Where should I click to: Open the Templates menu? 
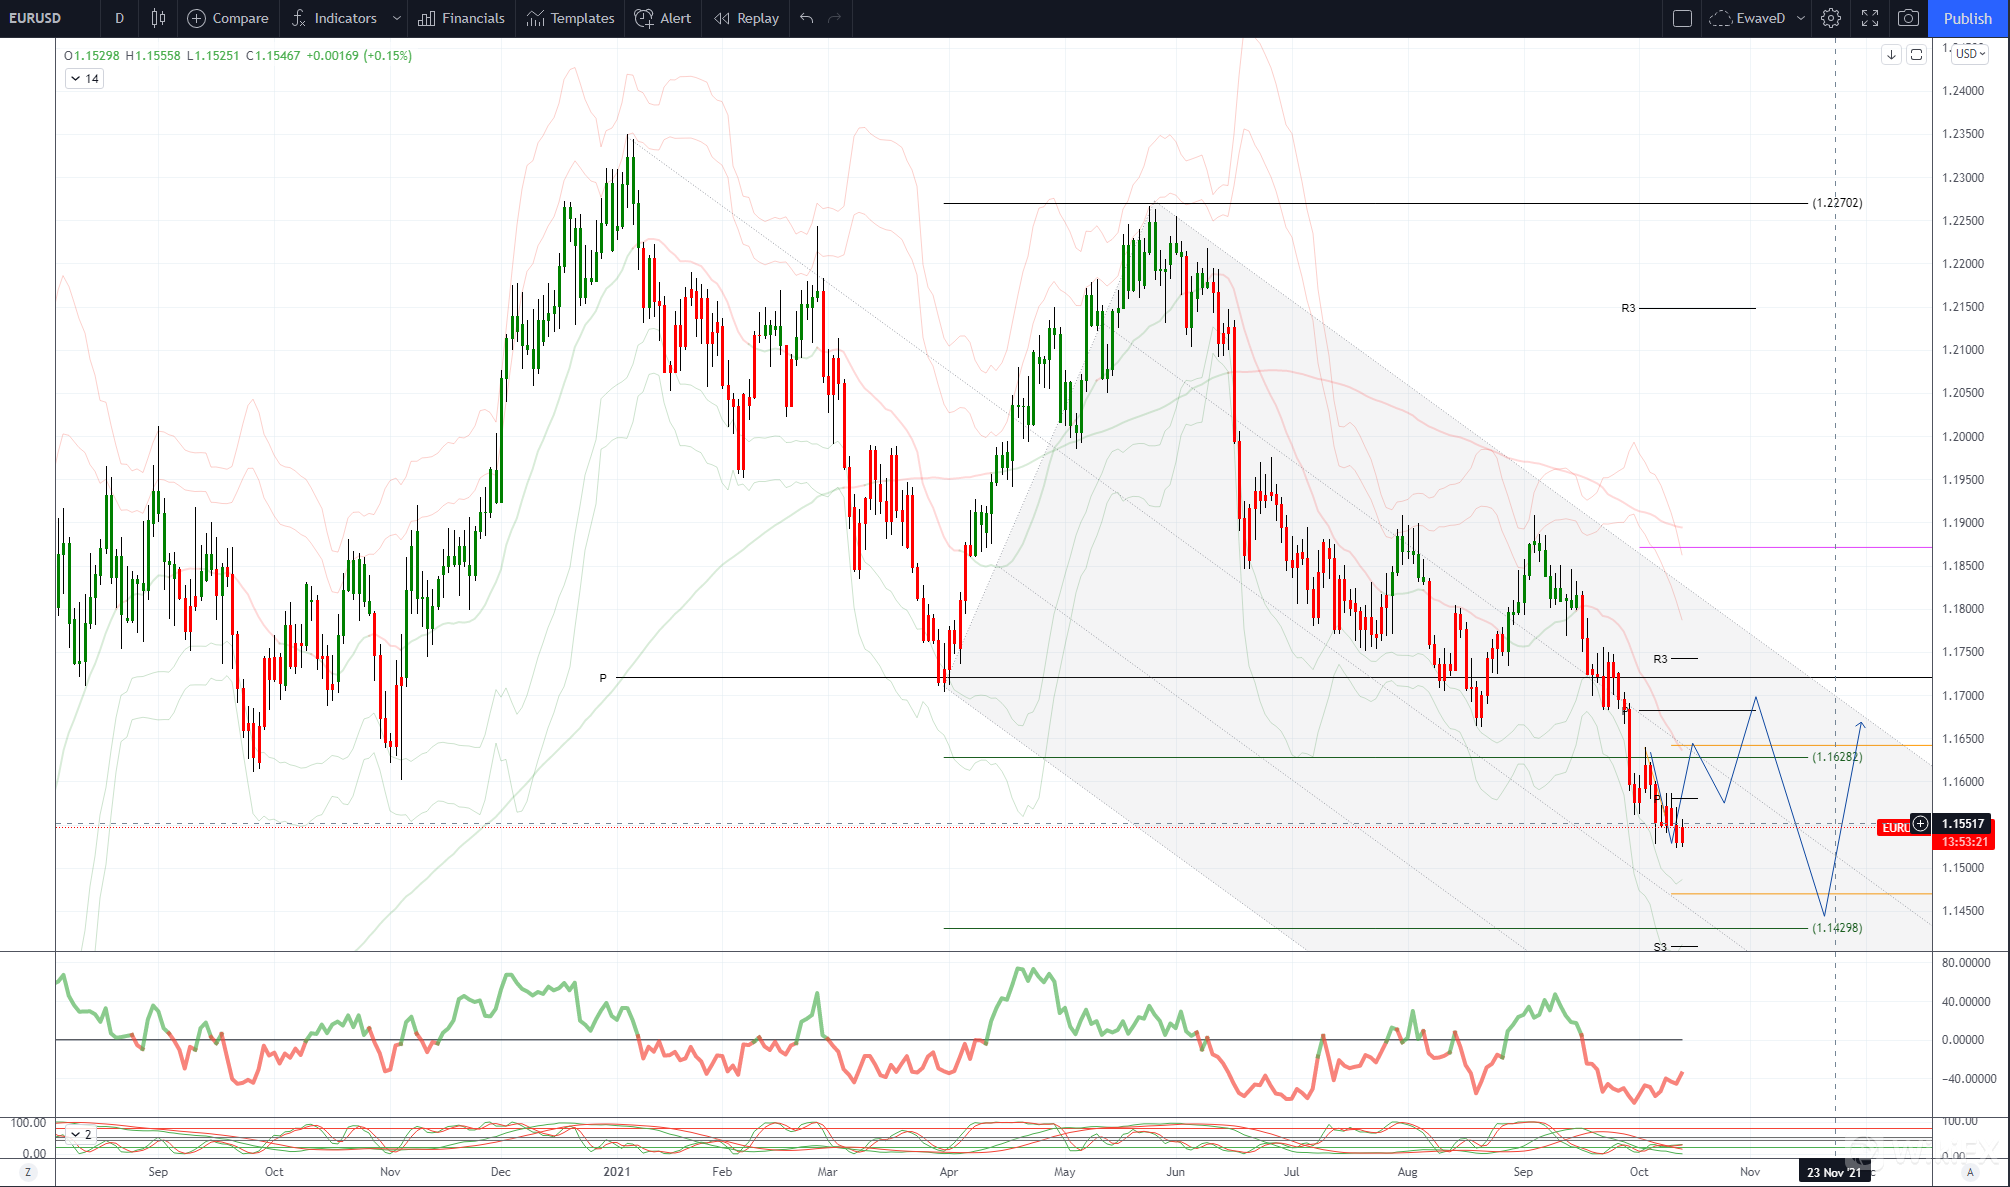click(570, 18)
